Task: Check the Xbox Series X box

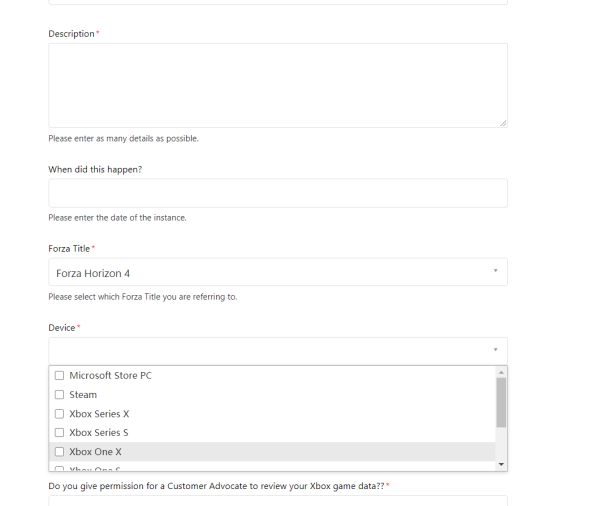Action: tap(60, 414)
